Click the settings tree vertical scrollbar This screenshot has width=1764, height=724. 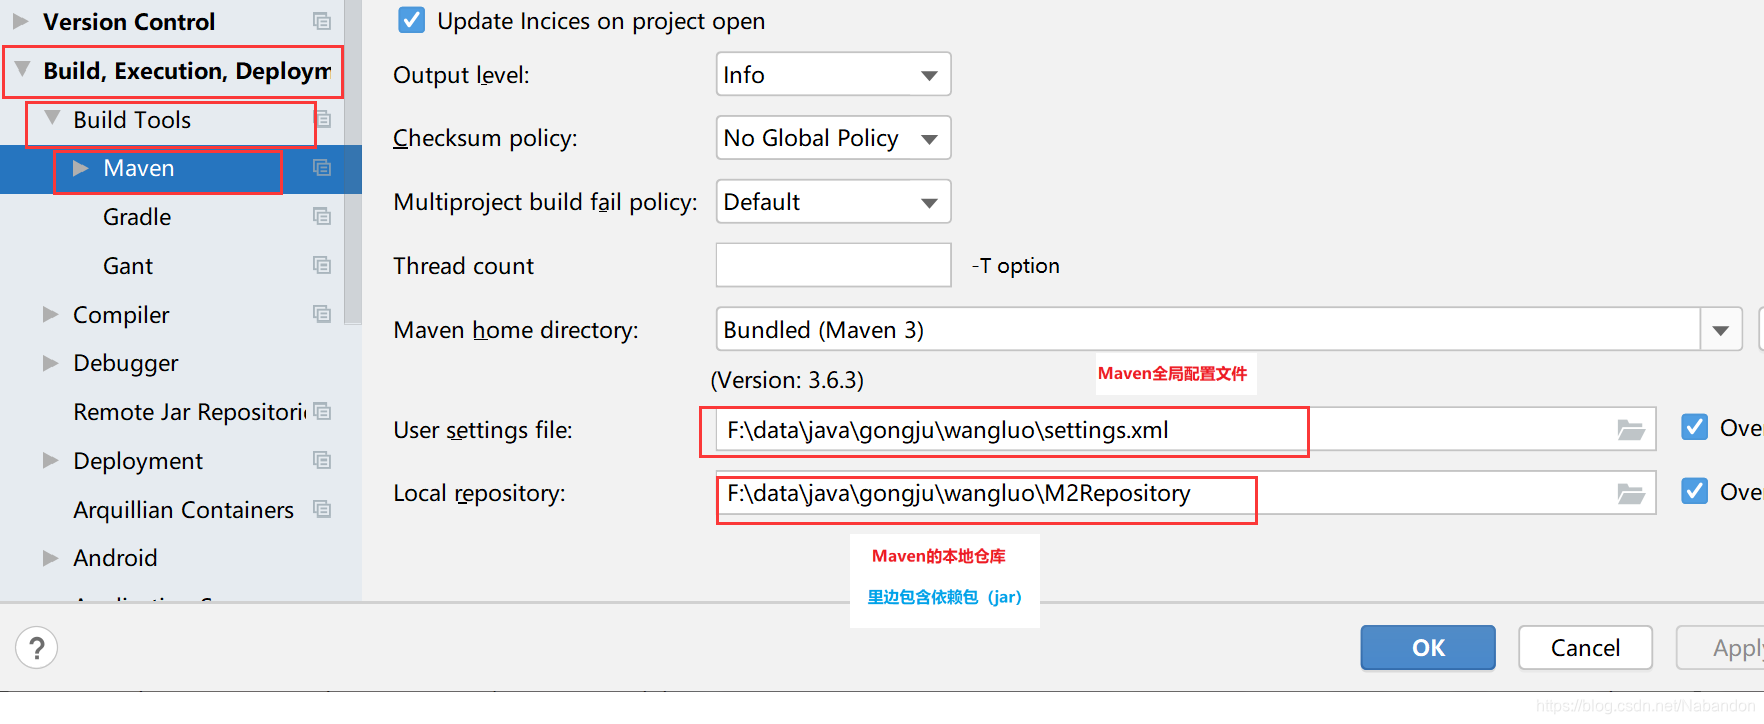coord(353,160)
